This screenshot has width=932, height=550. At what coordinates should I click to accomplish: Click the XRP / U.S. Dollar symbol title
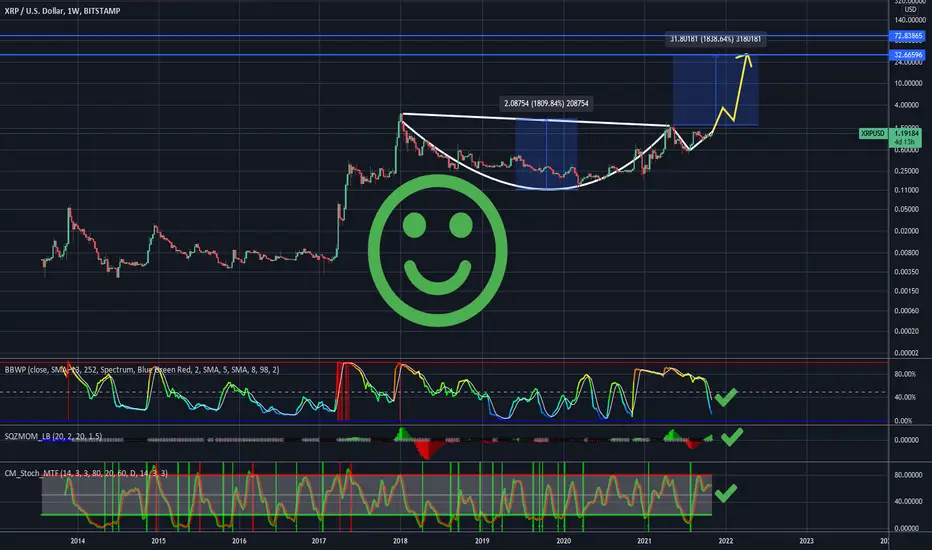[x=62, y=11]
